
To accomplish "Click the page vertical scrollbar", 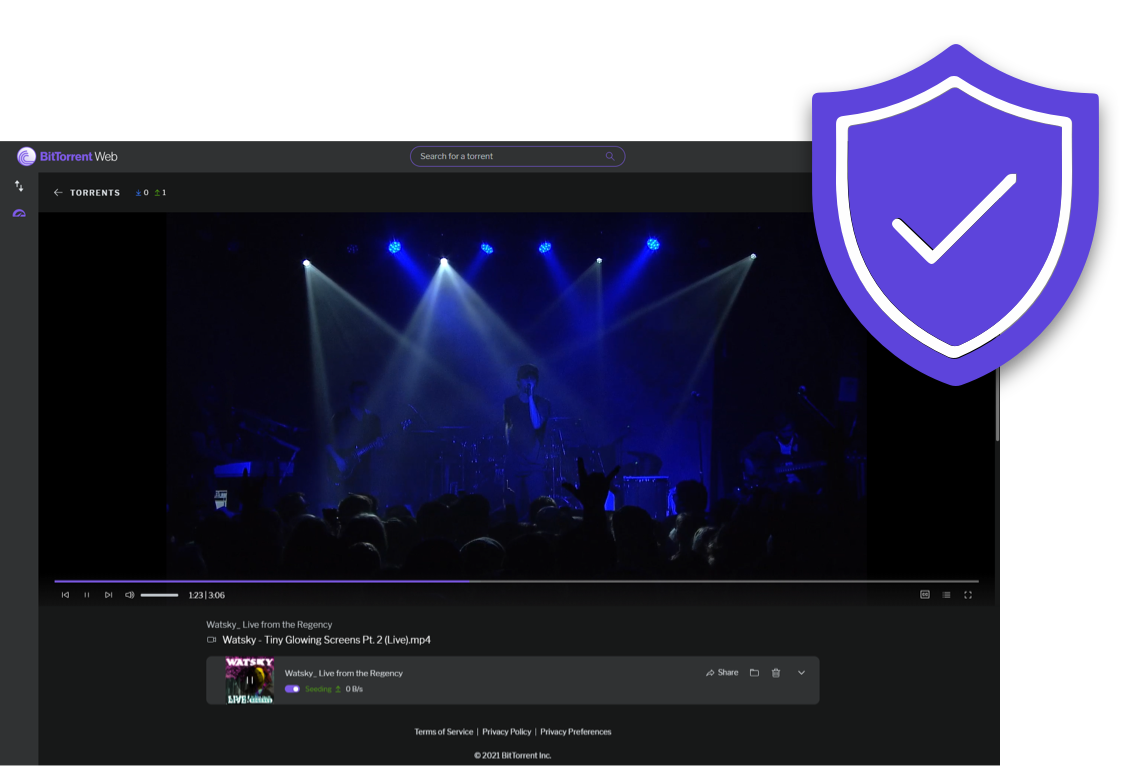I will coord(997,405).
